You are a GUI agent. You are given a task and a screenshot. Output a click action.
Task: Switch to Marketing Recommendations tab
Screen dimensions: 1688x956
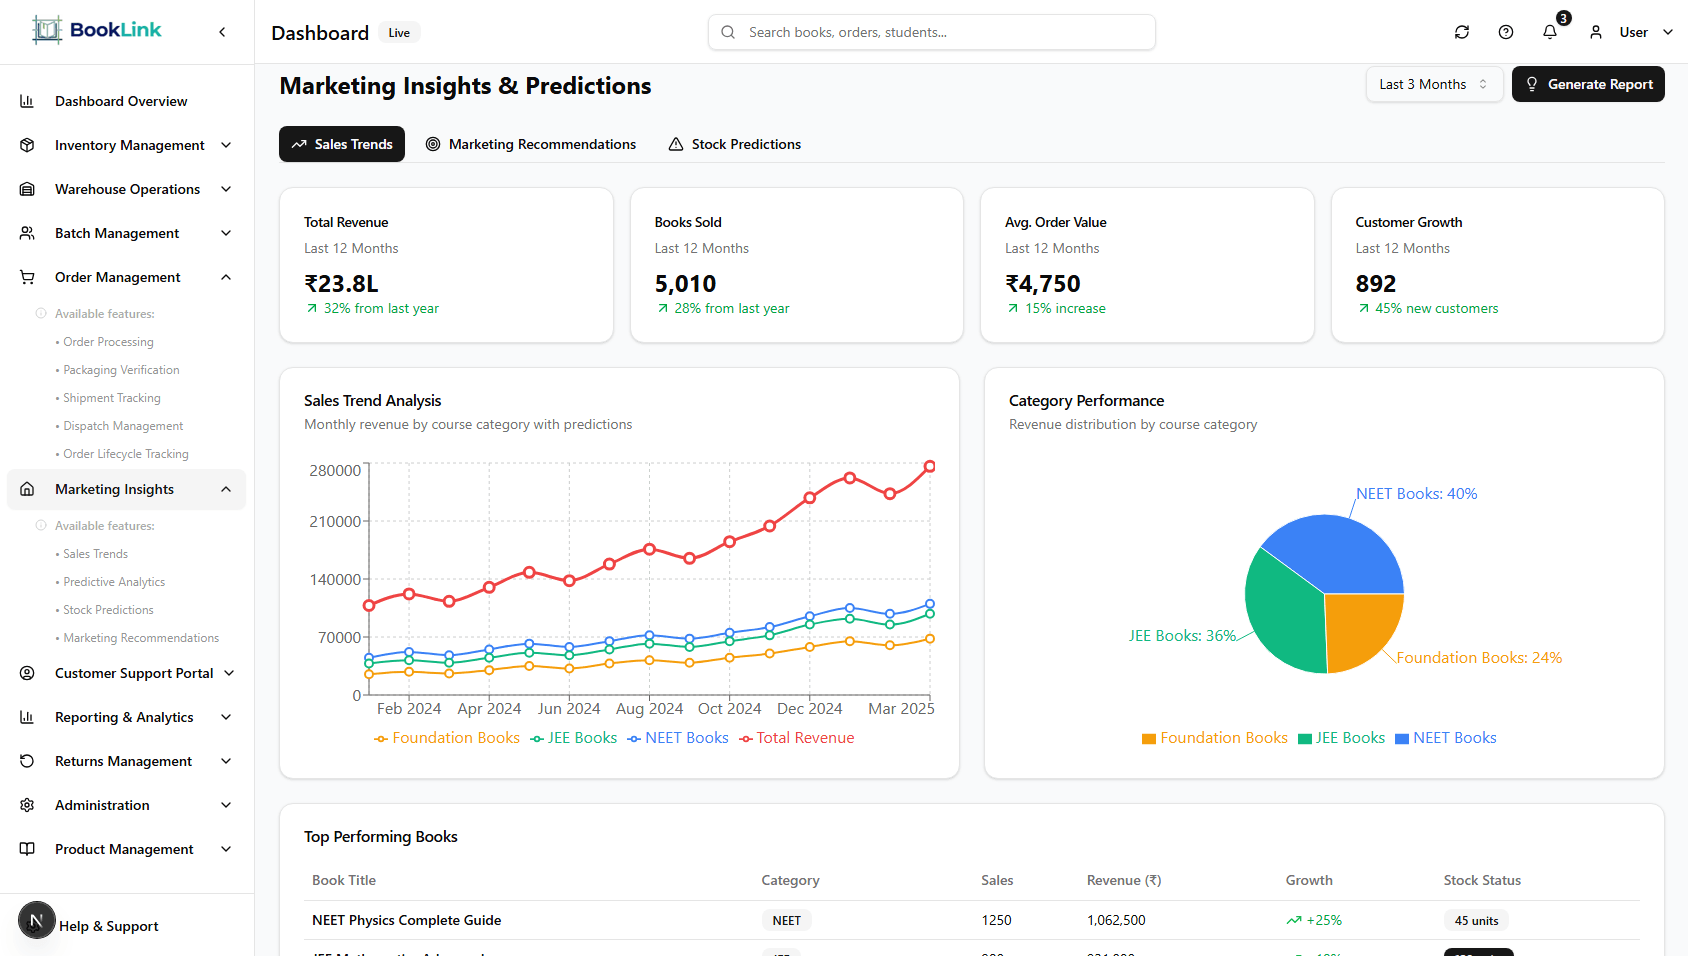pyautogui.click(x=531, y=144)
